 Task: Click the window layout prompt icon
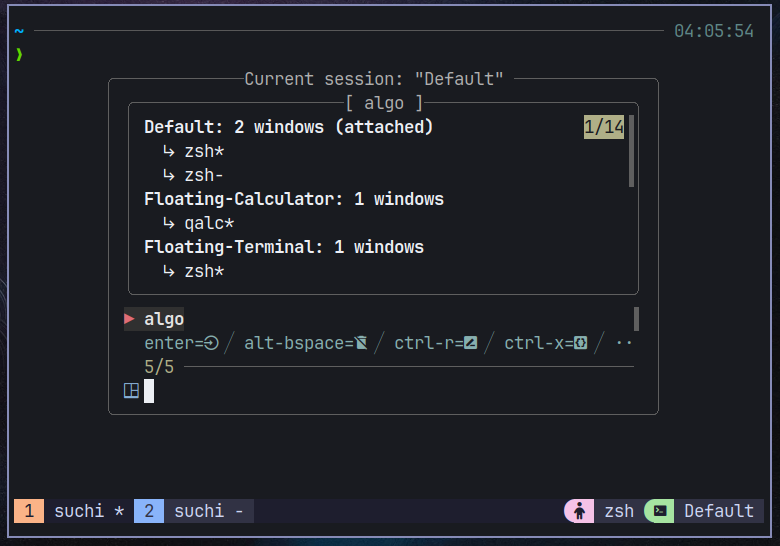[131, 391]
